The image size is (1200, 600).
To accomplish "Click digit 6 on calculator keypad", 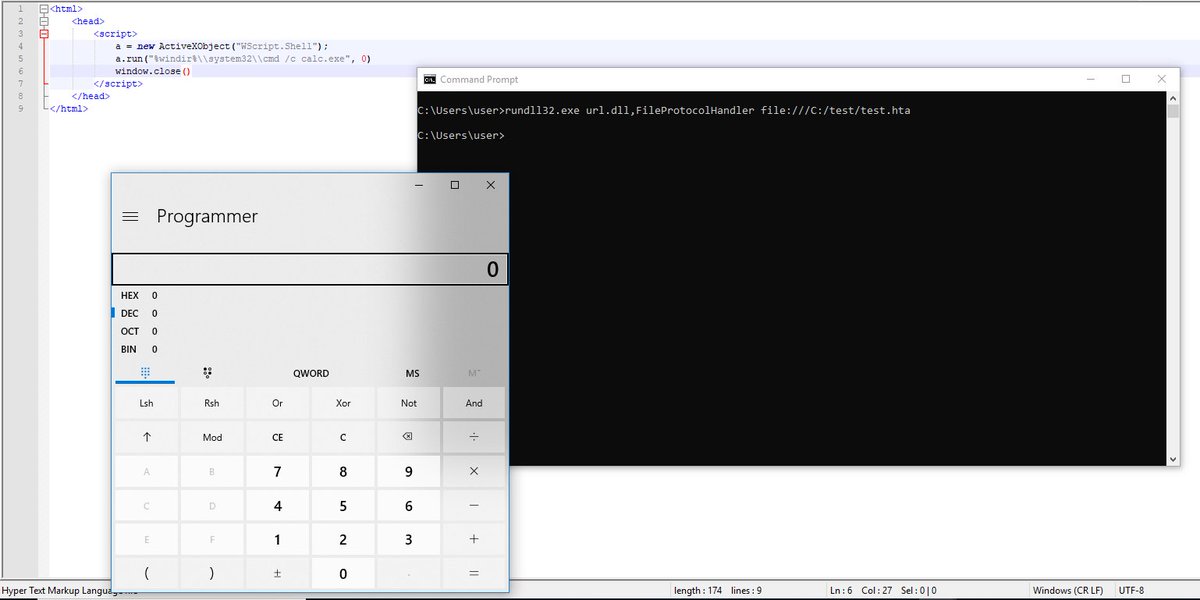I will point(408,506).
